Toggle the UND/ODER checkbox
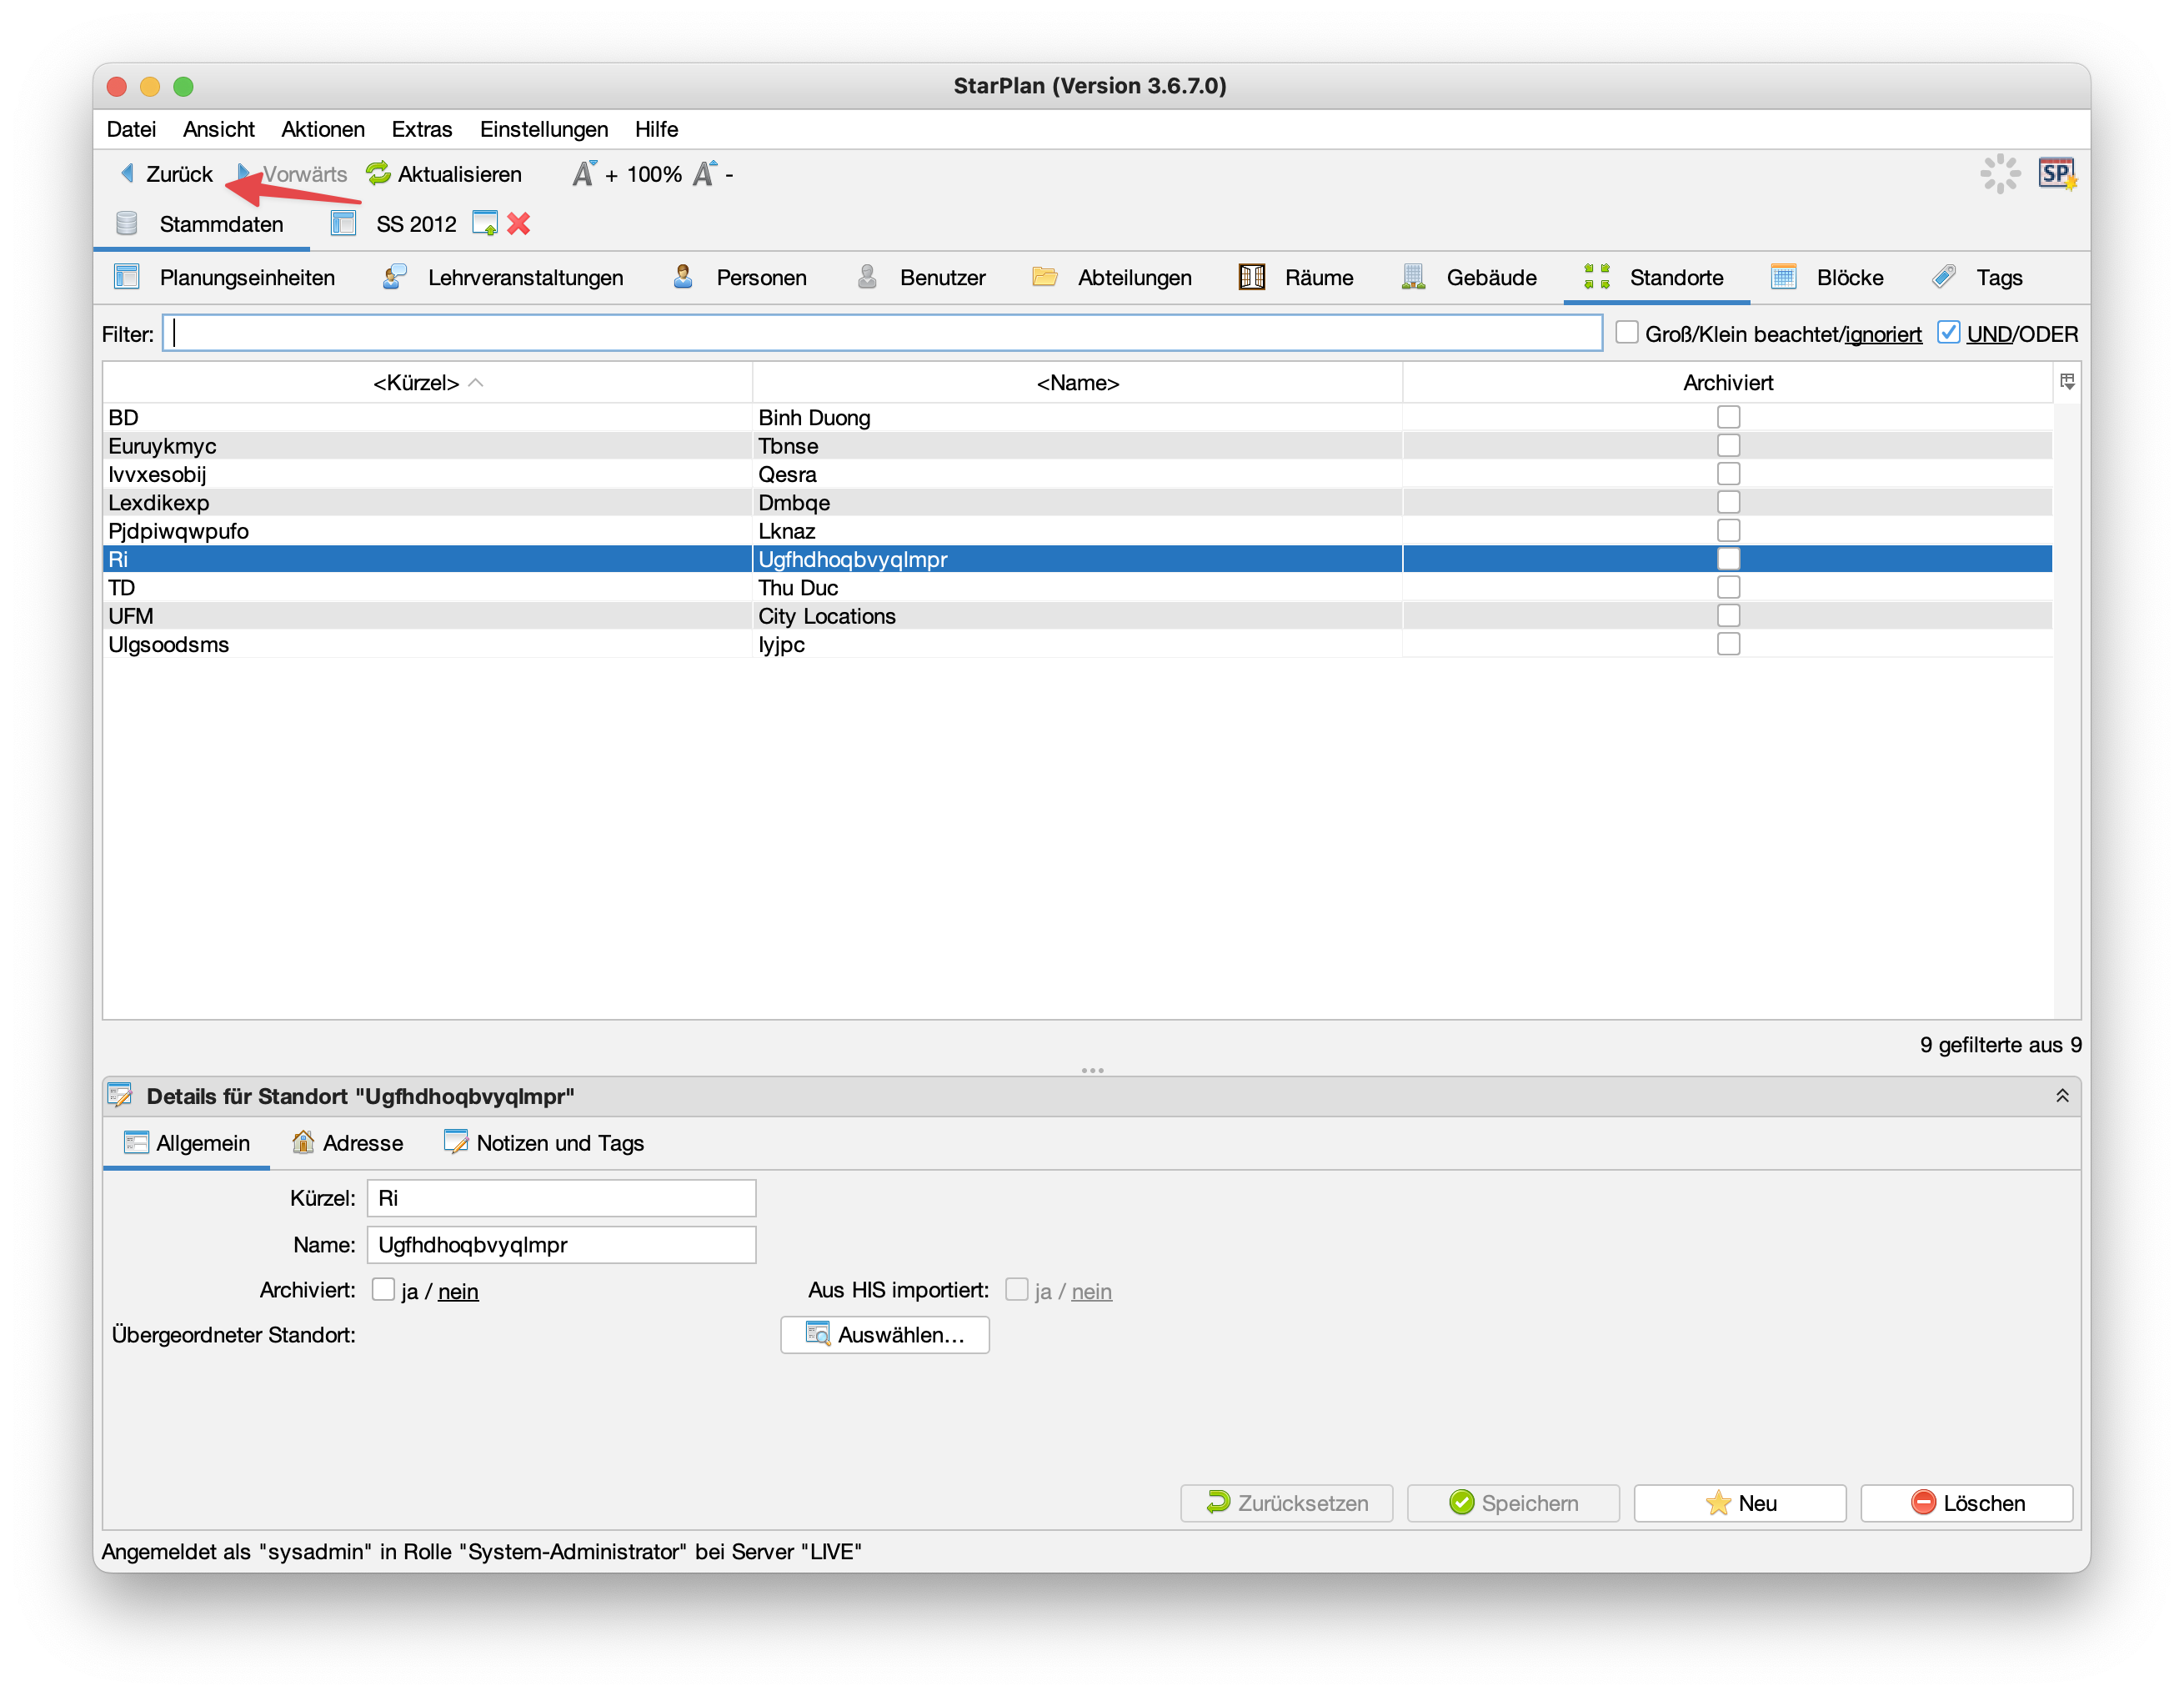Image resolution: width=2184 pixels, height=1696 pixels. pyautogui.click(x=1948, y=333)
